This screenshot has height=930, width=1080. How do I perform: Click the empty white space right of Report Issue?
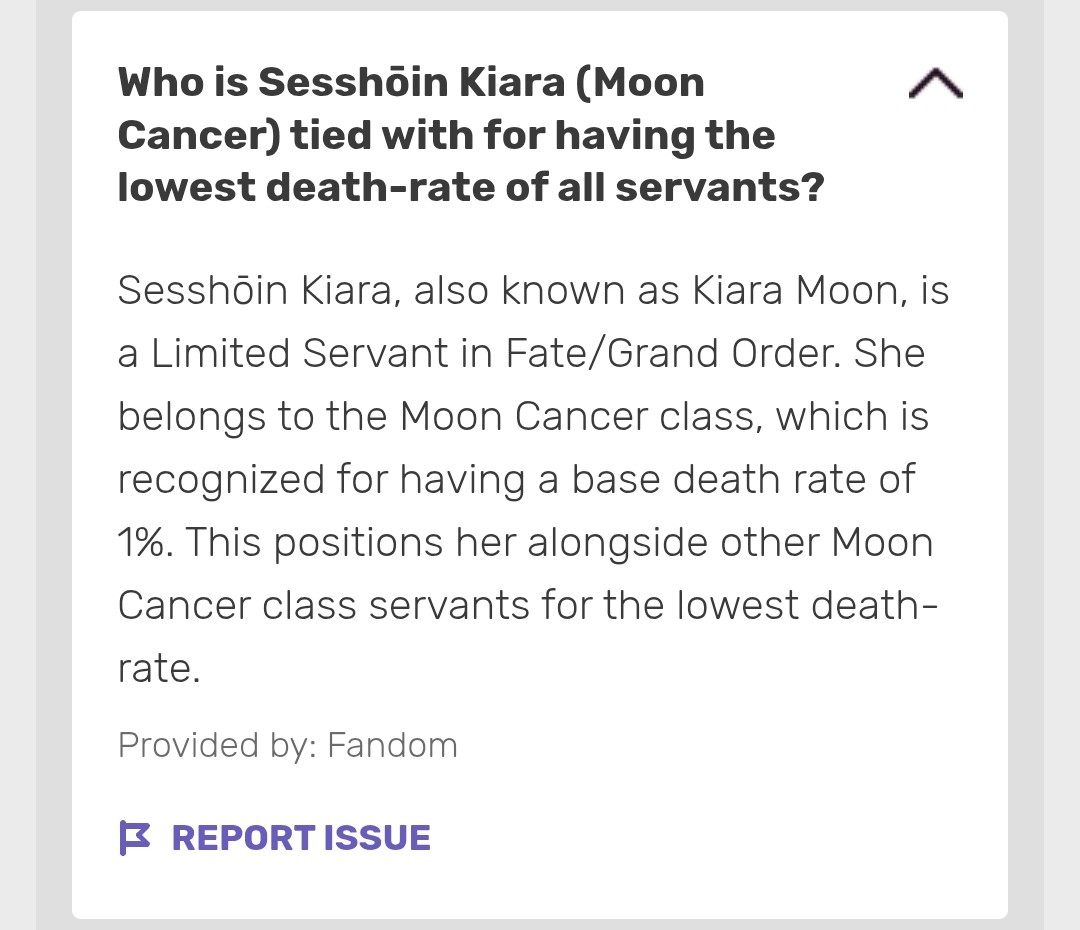(716, 838)
